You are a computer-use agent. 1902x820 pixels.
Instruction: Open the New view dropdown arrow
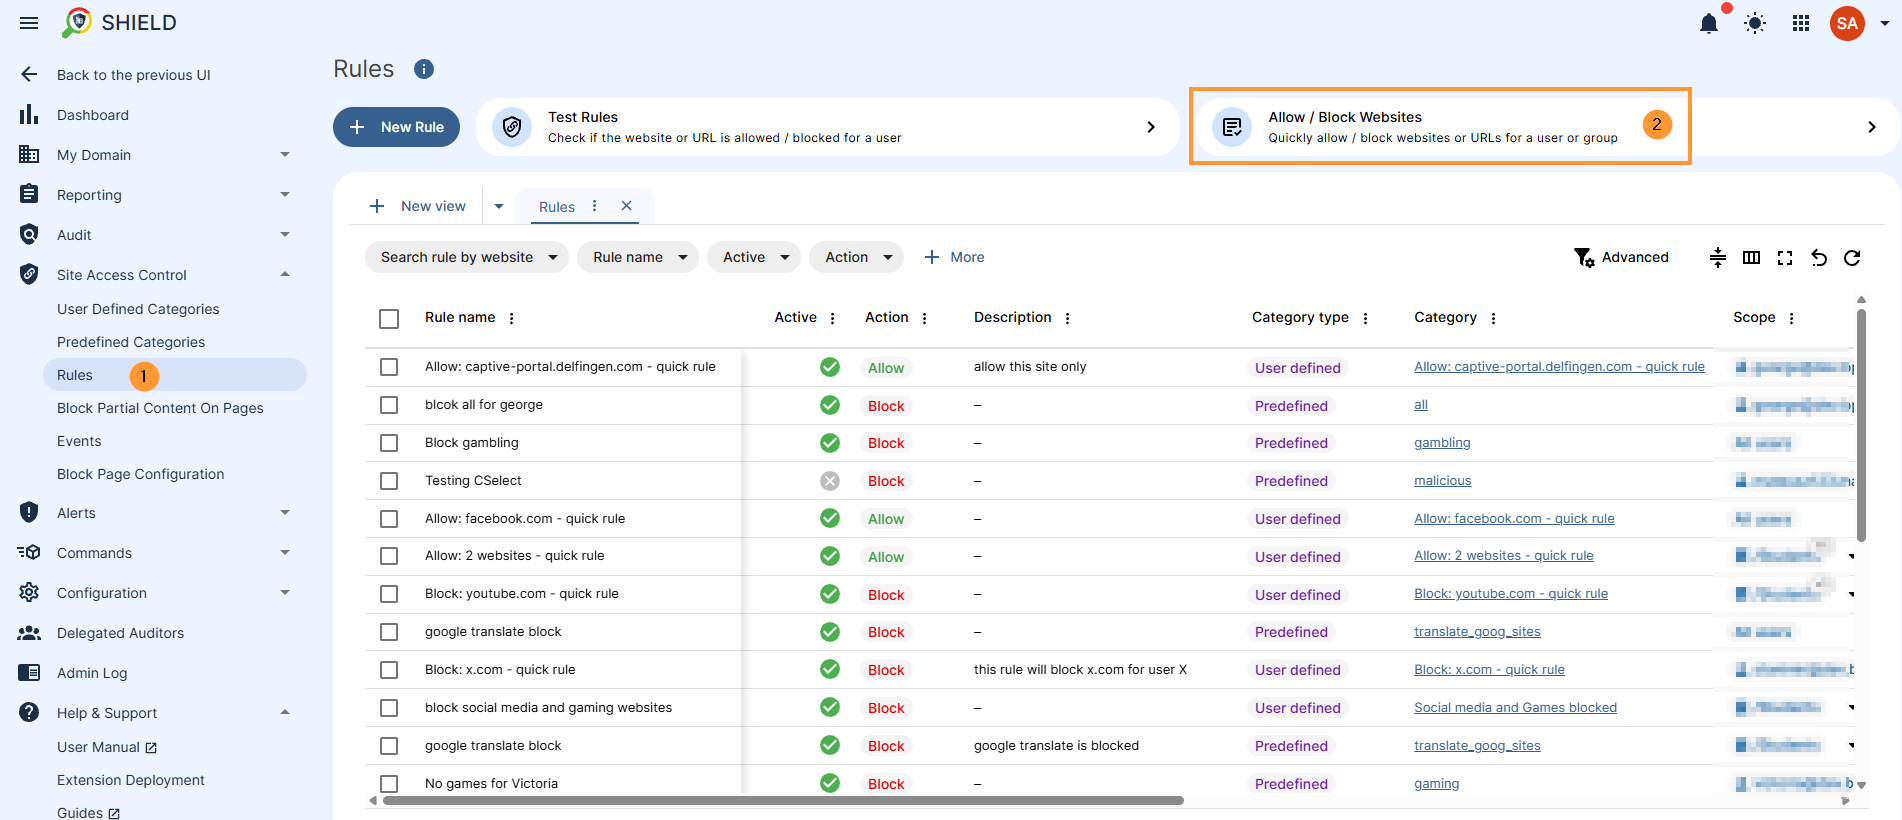(499, 206)
